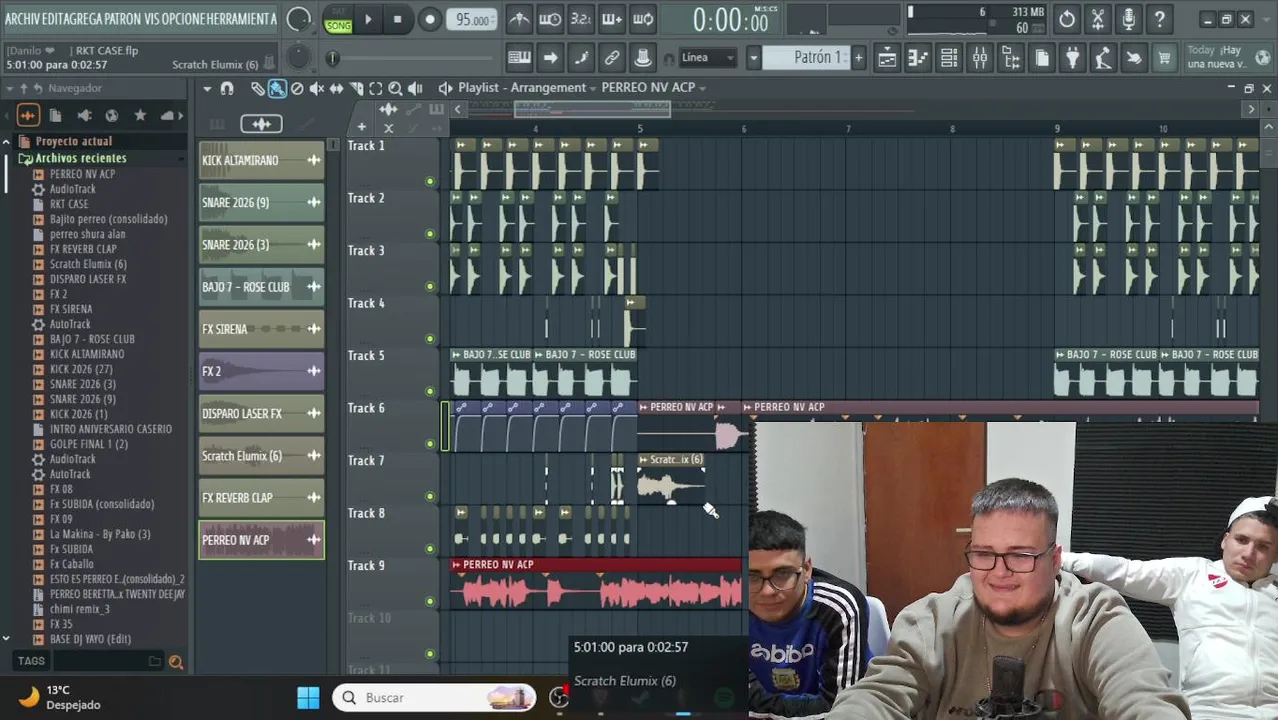Select the playlist Mute tool
Image resolution: width=1278 pixels, height=720 pixels.
coord(317,88)
